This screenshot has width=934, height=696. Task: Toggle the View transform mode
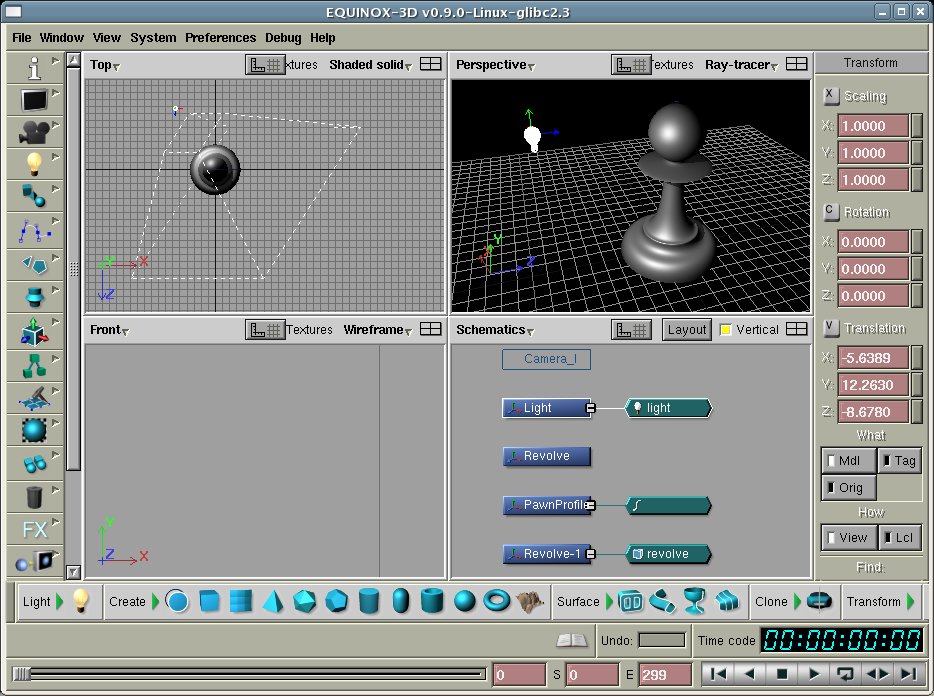pos(849,537)
